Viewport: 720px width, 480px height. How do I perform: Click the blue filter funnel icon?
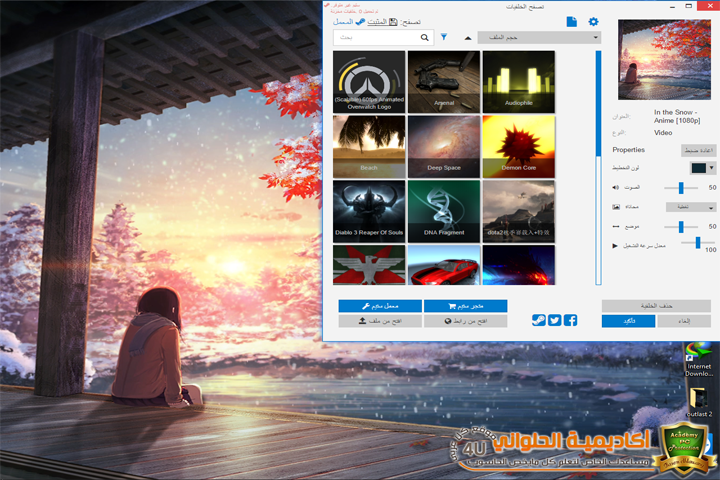pyautogui.click(x=444, y=37)
